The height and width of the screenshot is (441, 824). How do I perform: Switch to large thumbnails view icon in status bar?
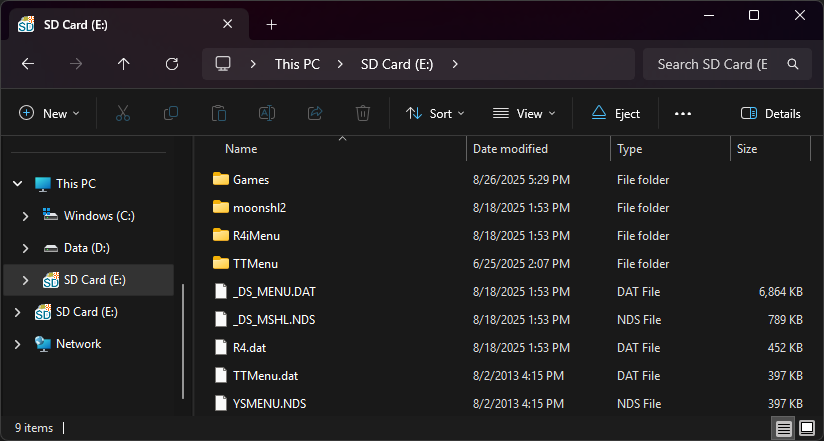(807, 428)
